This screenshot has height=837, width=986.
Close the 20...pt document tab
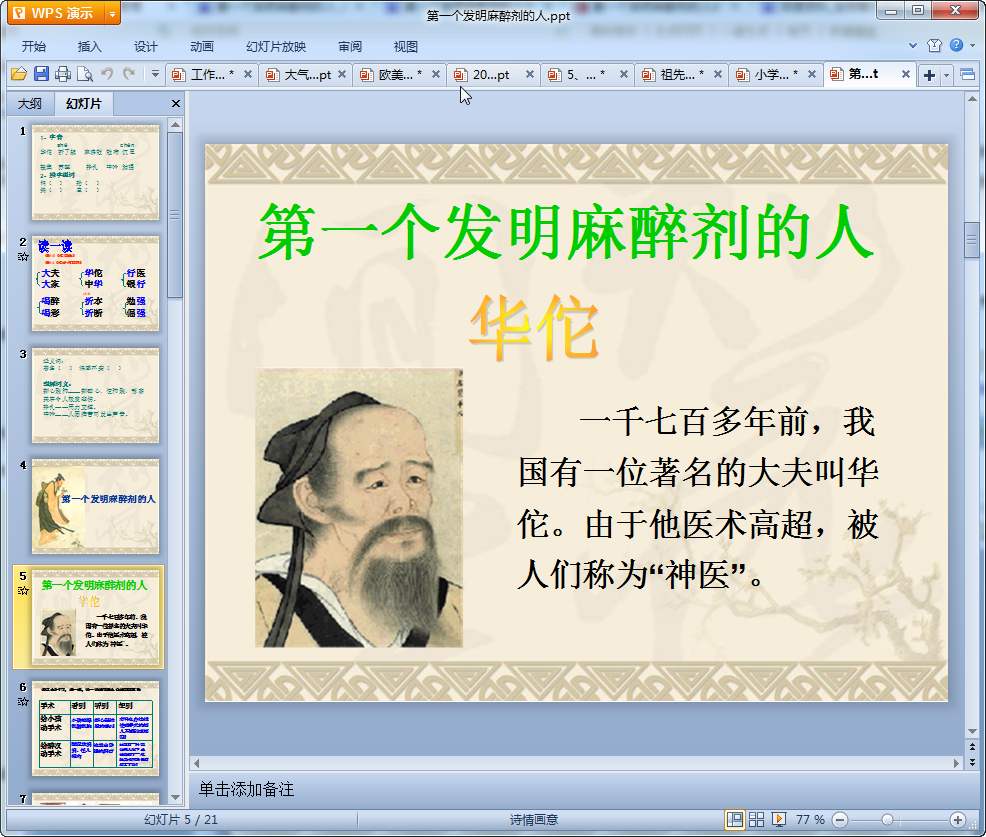click(530, 74)
